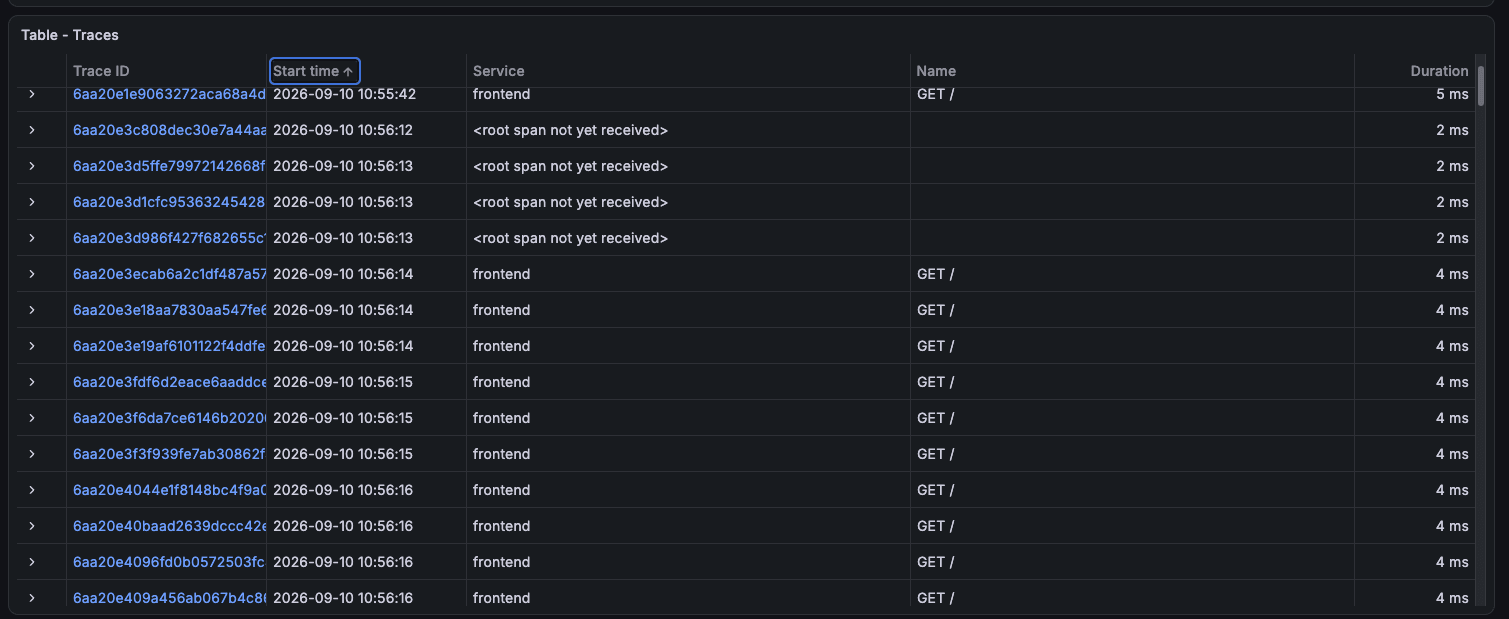Image resolution: width=1509 pixels, height=619 pixels.
Task: Open trace 6aa20e3f6da7ce6146b2020 link
Action: tap(169, 418)
